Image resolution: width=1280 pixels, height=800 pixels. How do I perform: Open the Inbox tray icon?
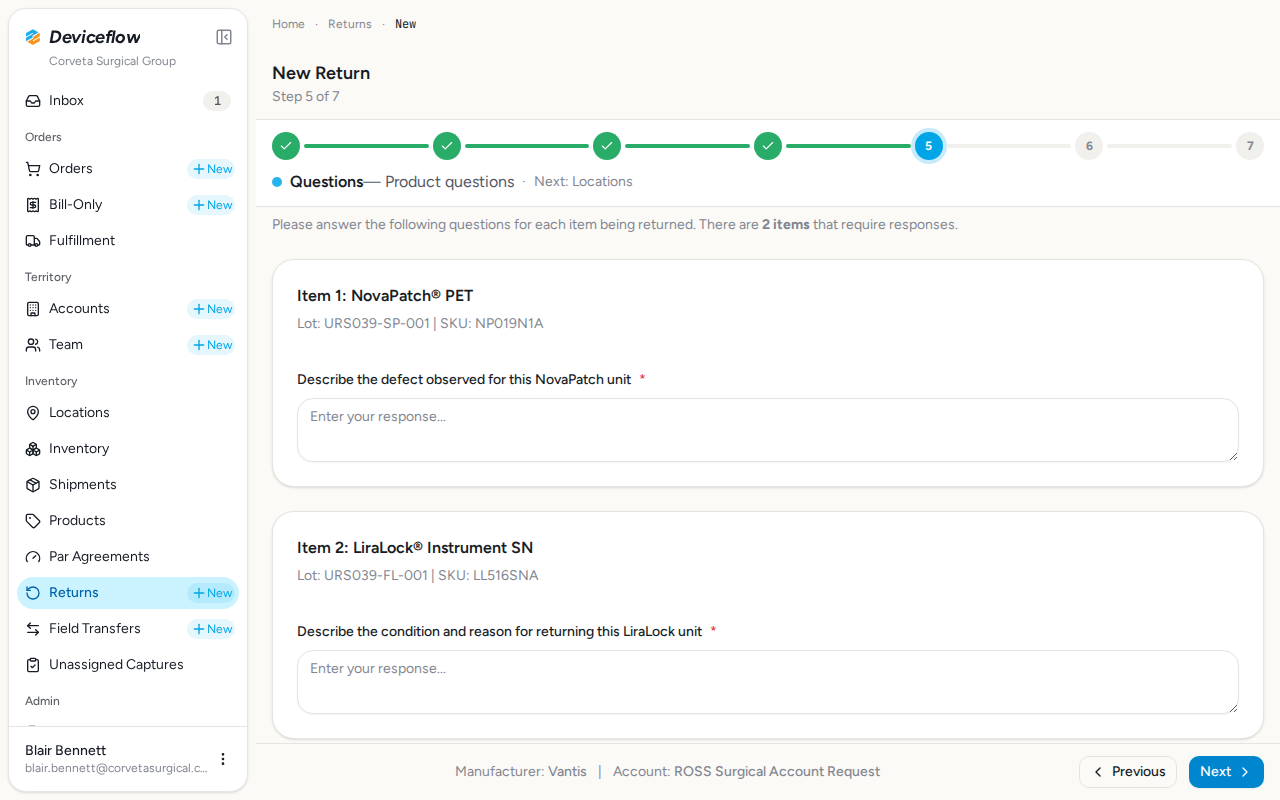[33, 101]
